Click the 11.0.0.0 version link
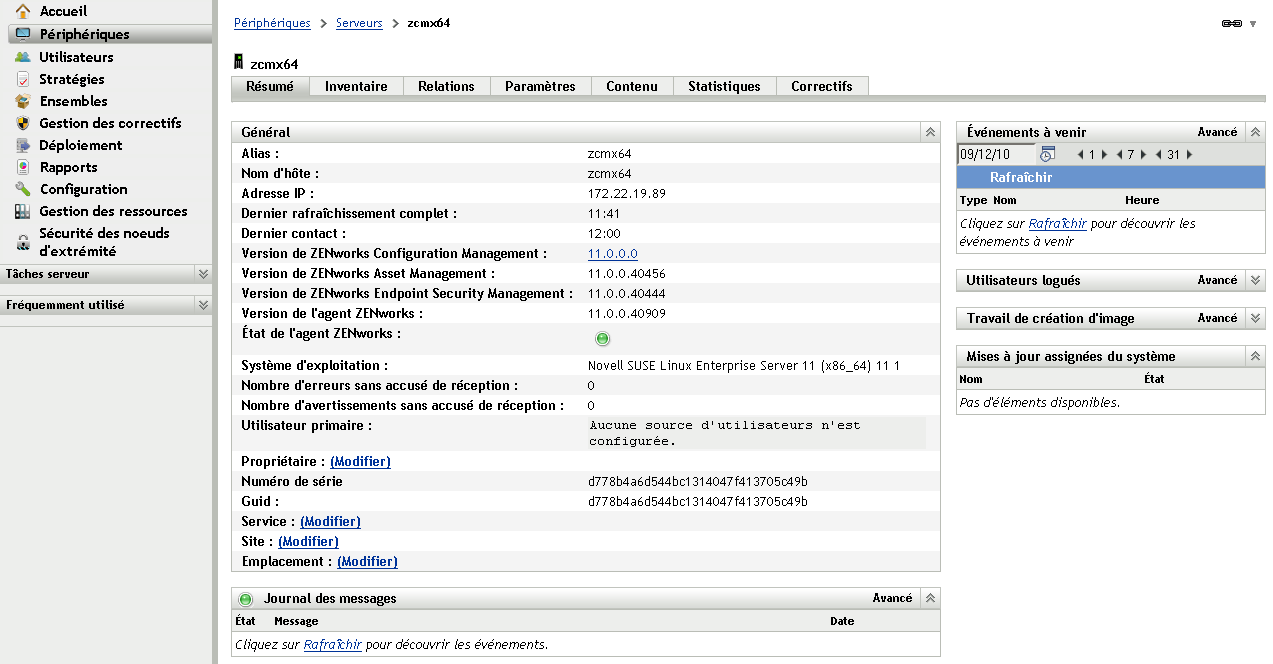Viewport: 1273px width, 664px height. 612,254
